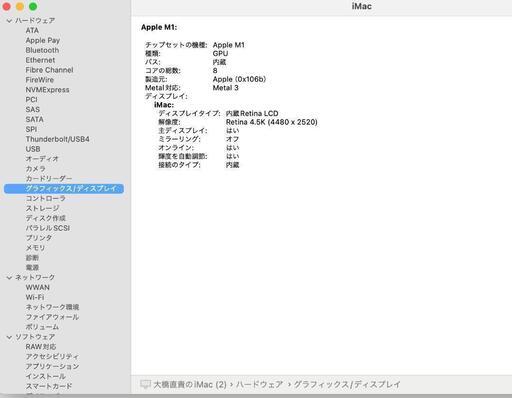This screenshot has height=398, width=512.
Task: Select ATA in the sidebar
Action: [x=32, y=30]
